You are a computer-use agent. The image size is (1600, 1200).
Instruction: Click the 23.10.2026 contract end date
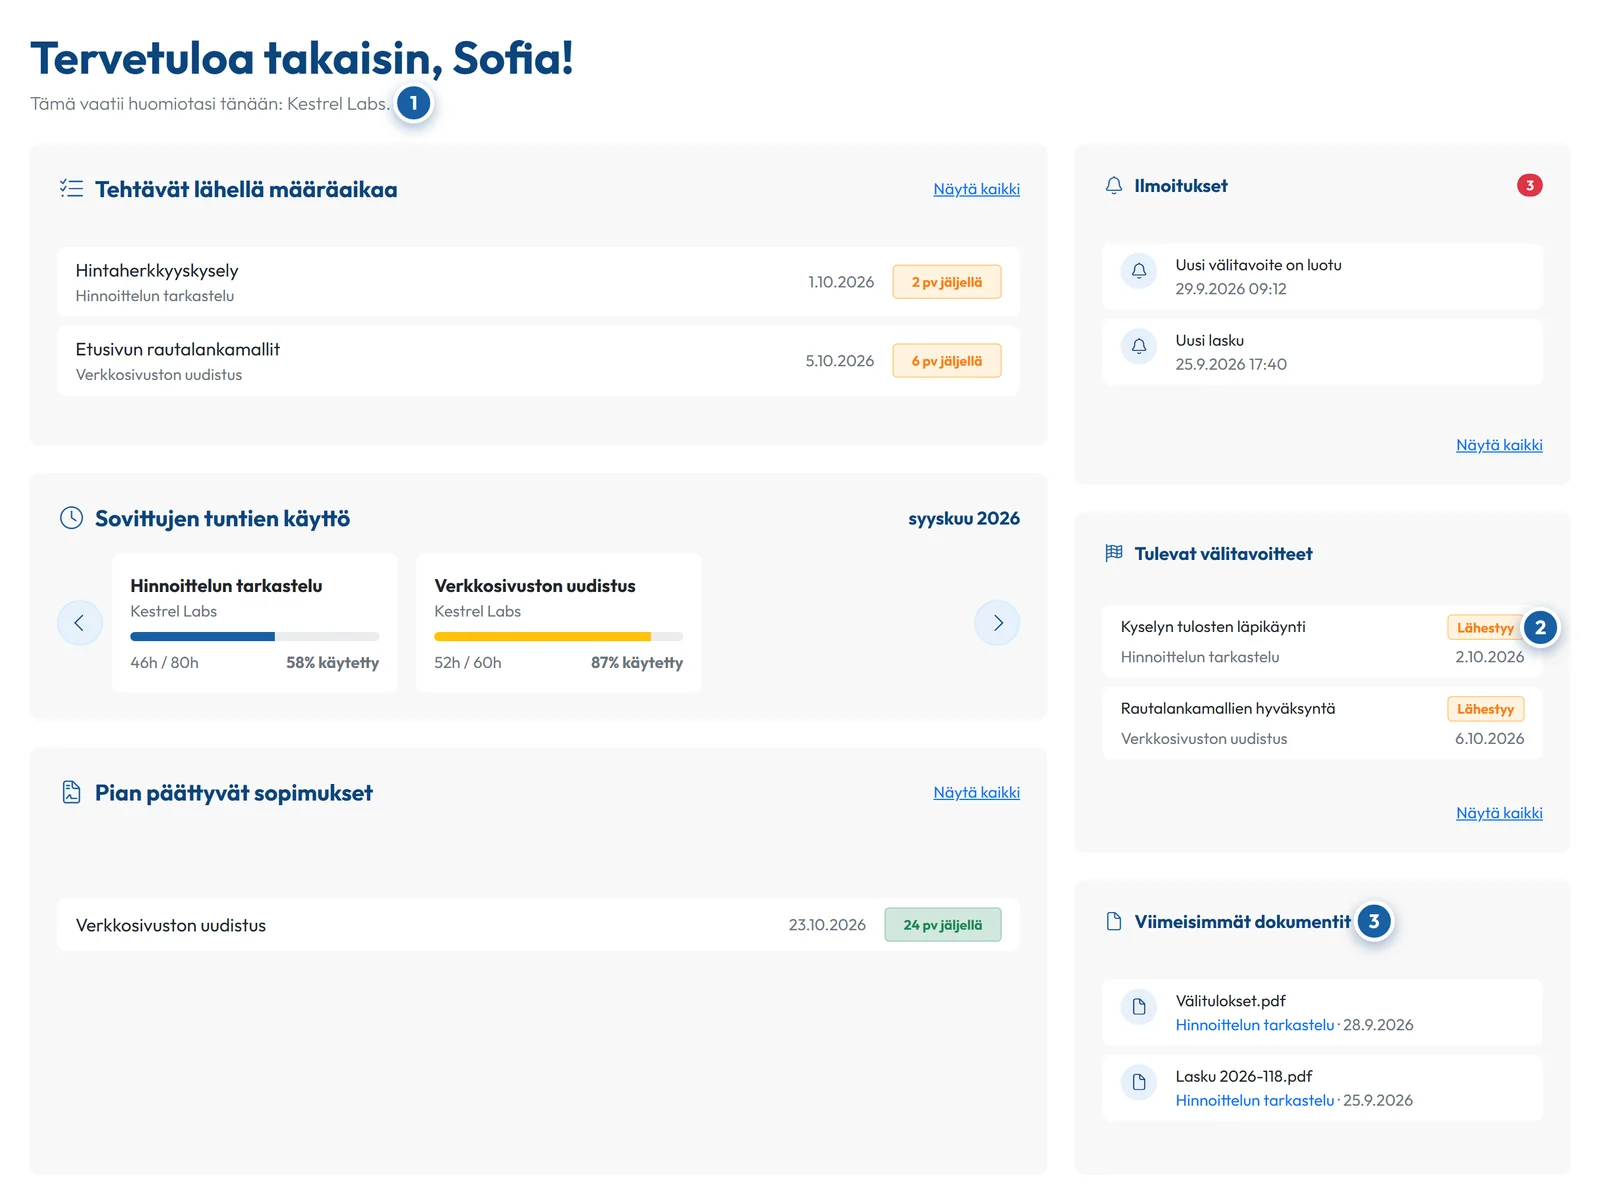827,925
